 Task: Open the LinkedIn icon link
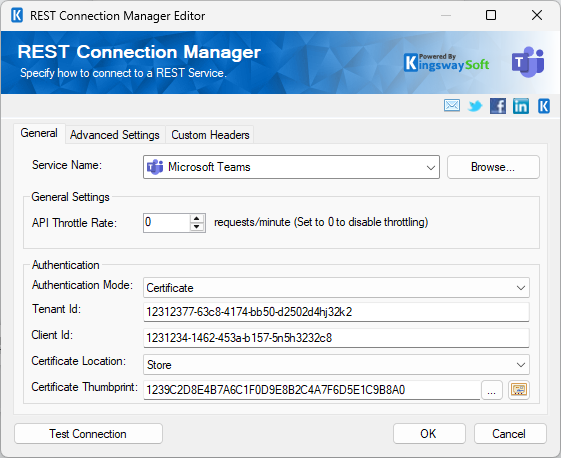coord(521,106)
